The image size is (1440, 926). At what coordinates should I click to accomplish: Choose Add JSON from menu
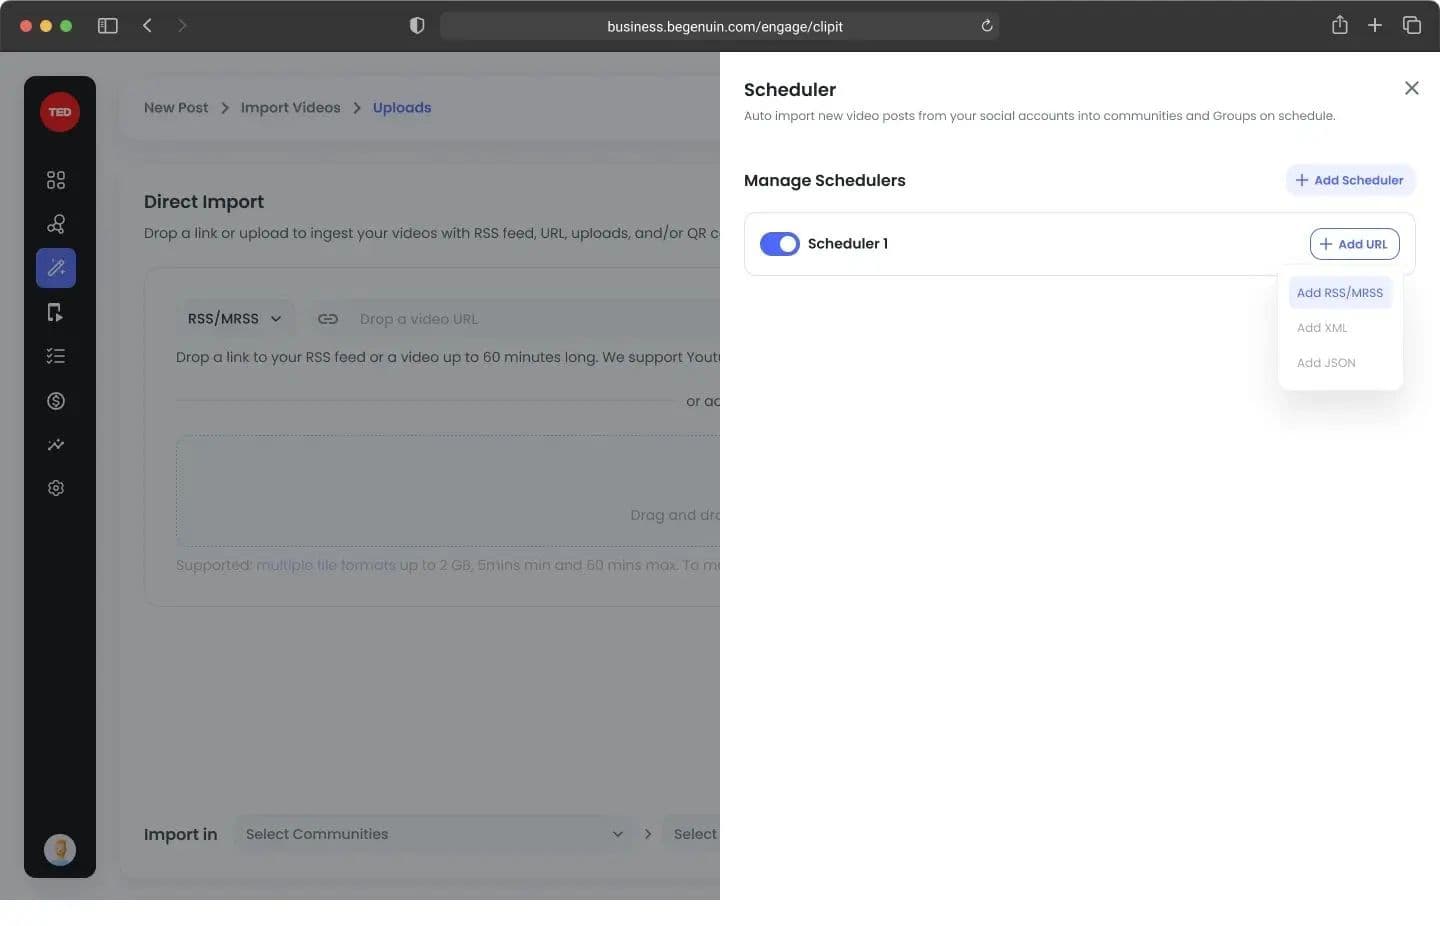click(1326, 363)
